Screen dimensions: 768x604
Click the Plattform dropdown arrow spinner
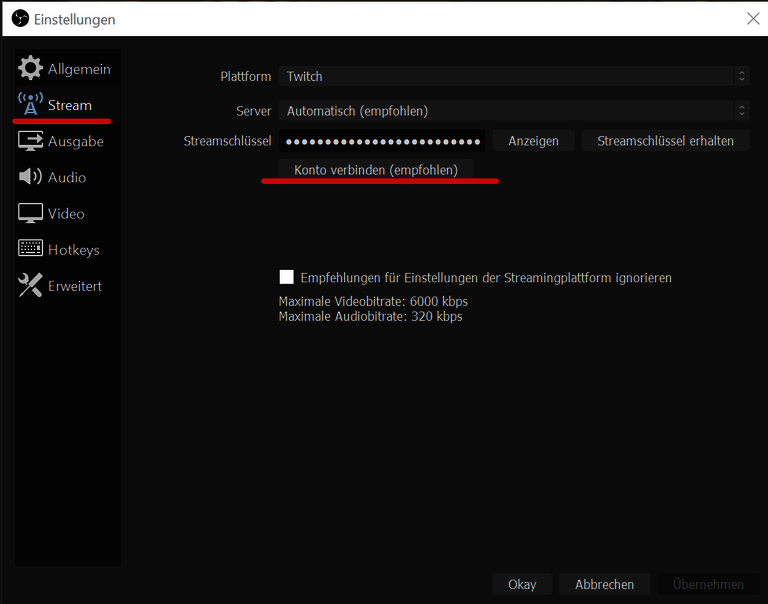742,76
